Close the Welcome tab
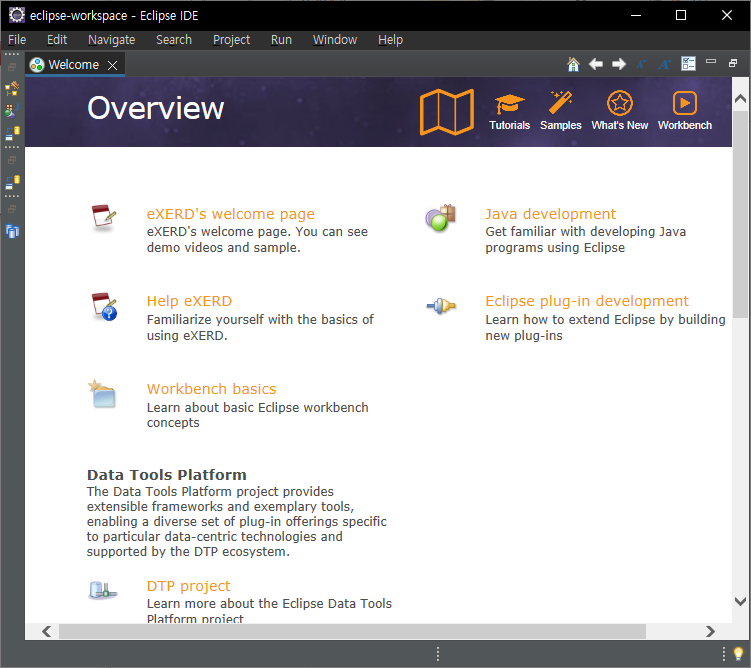 pyautogui.click(x=112, y=65)
